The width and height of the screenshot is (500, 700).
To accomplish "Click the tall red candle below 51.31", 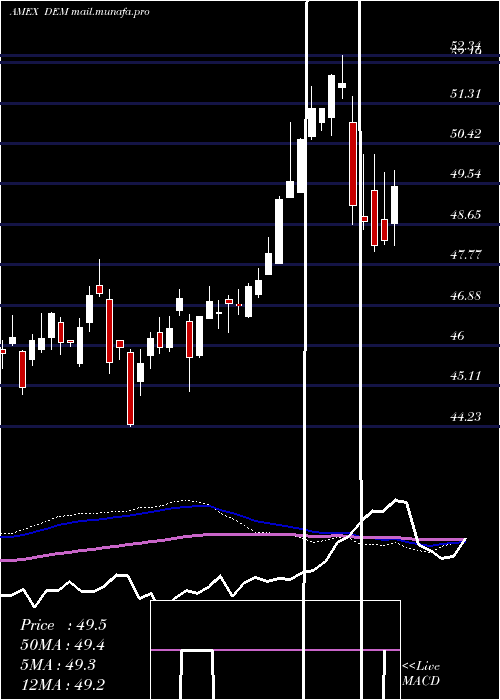I will tap(353, 164).
